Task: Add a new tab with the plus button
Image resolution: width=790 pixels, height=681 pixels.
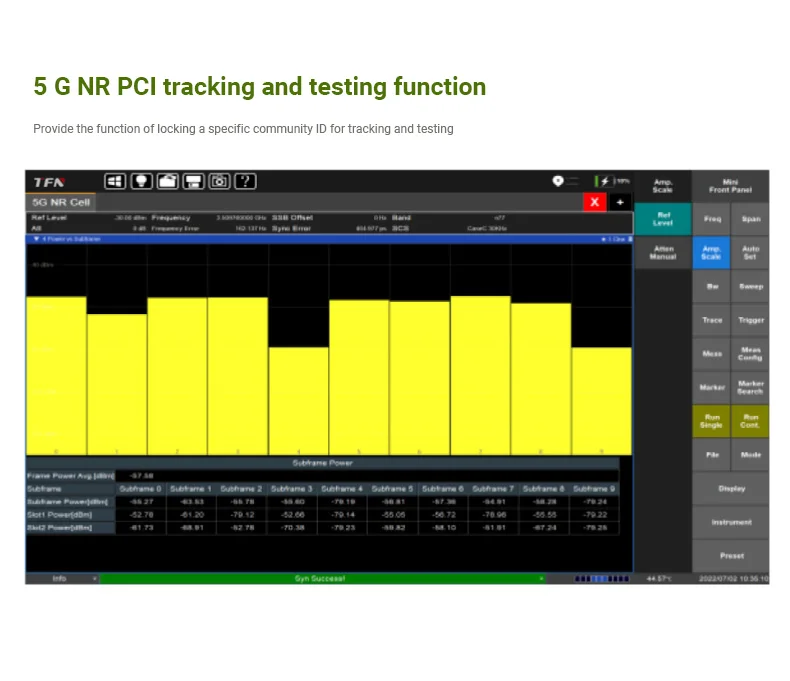Action: tap(619, 202)
